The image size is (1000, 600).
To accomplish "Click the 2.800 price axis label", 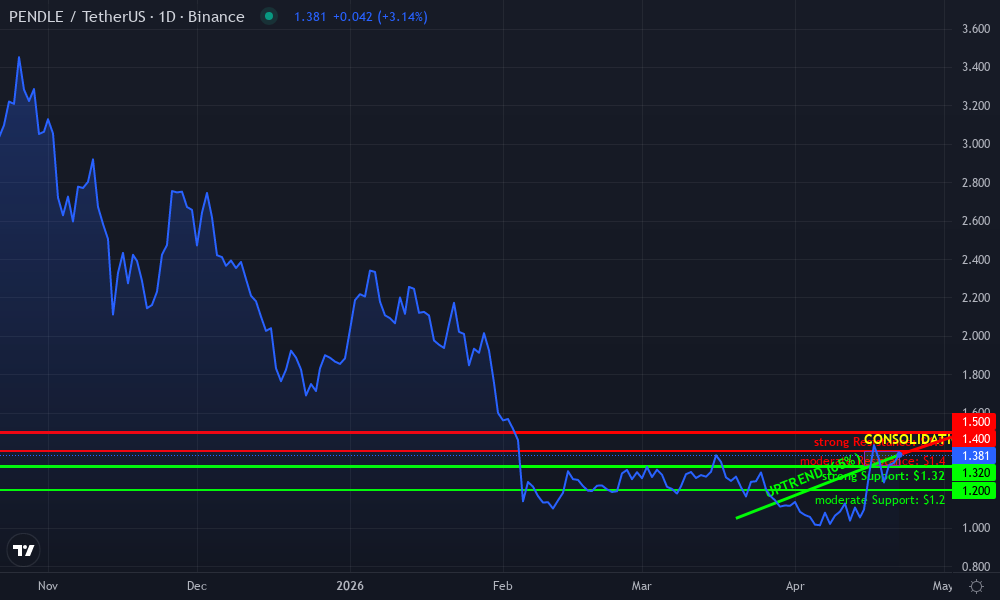I will [x=976, y=183].
